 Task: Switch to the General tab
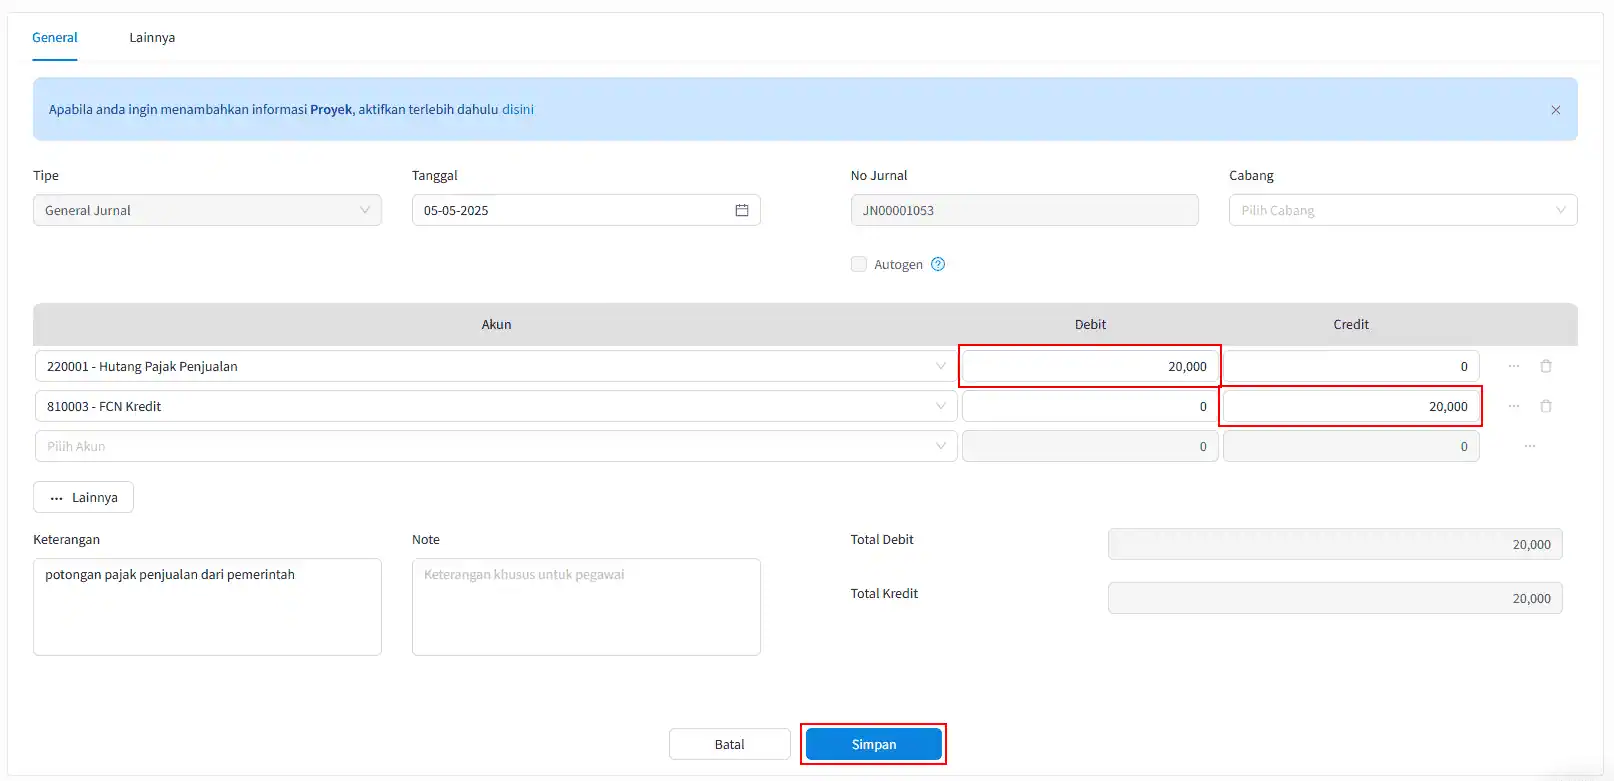click(x=55, y=37)
